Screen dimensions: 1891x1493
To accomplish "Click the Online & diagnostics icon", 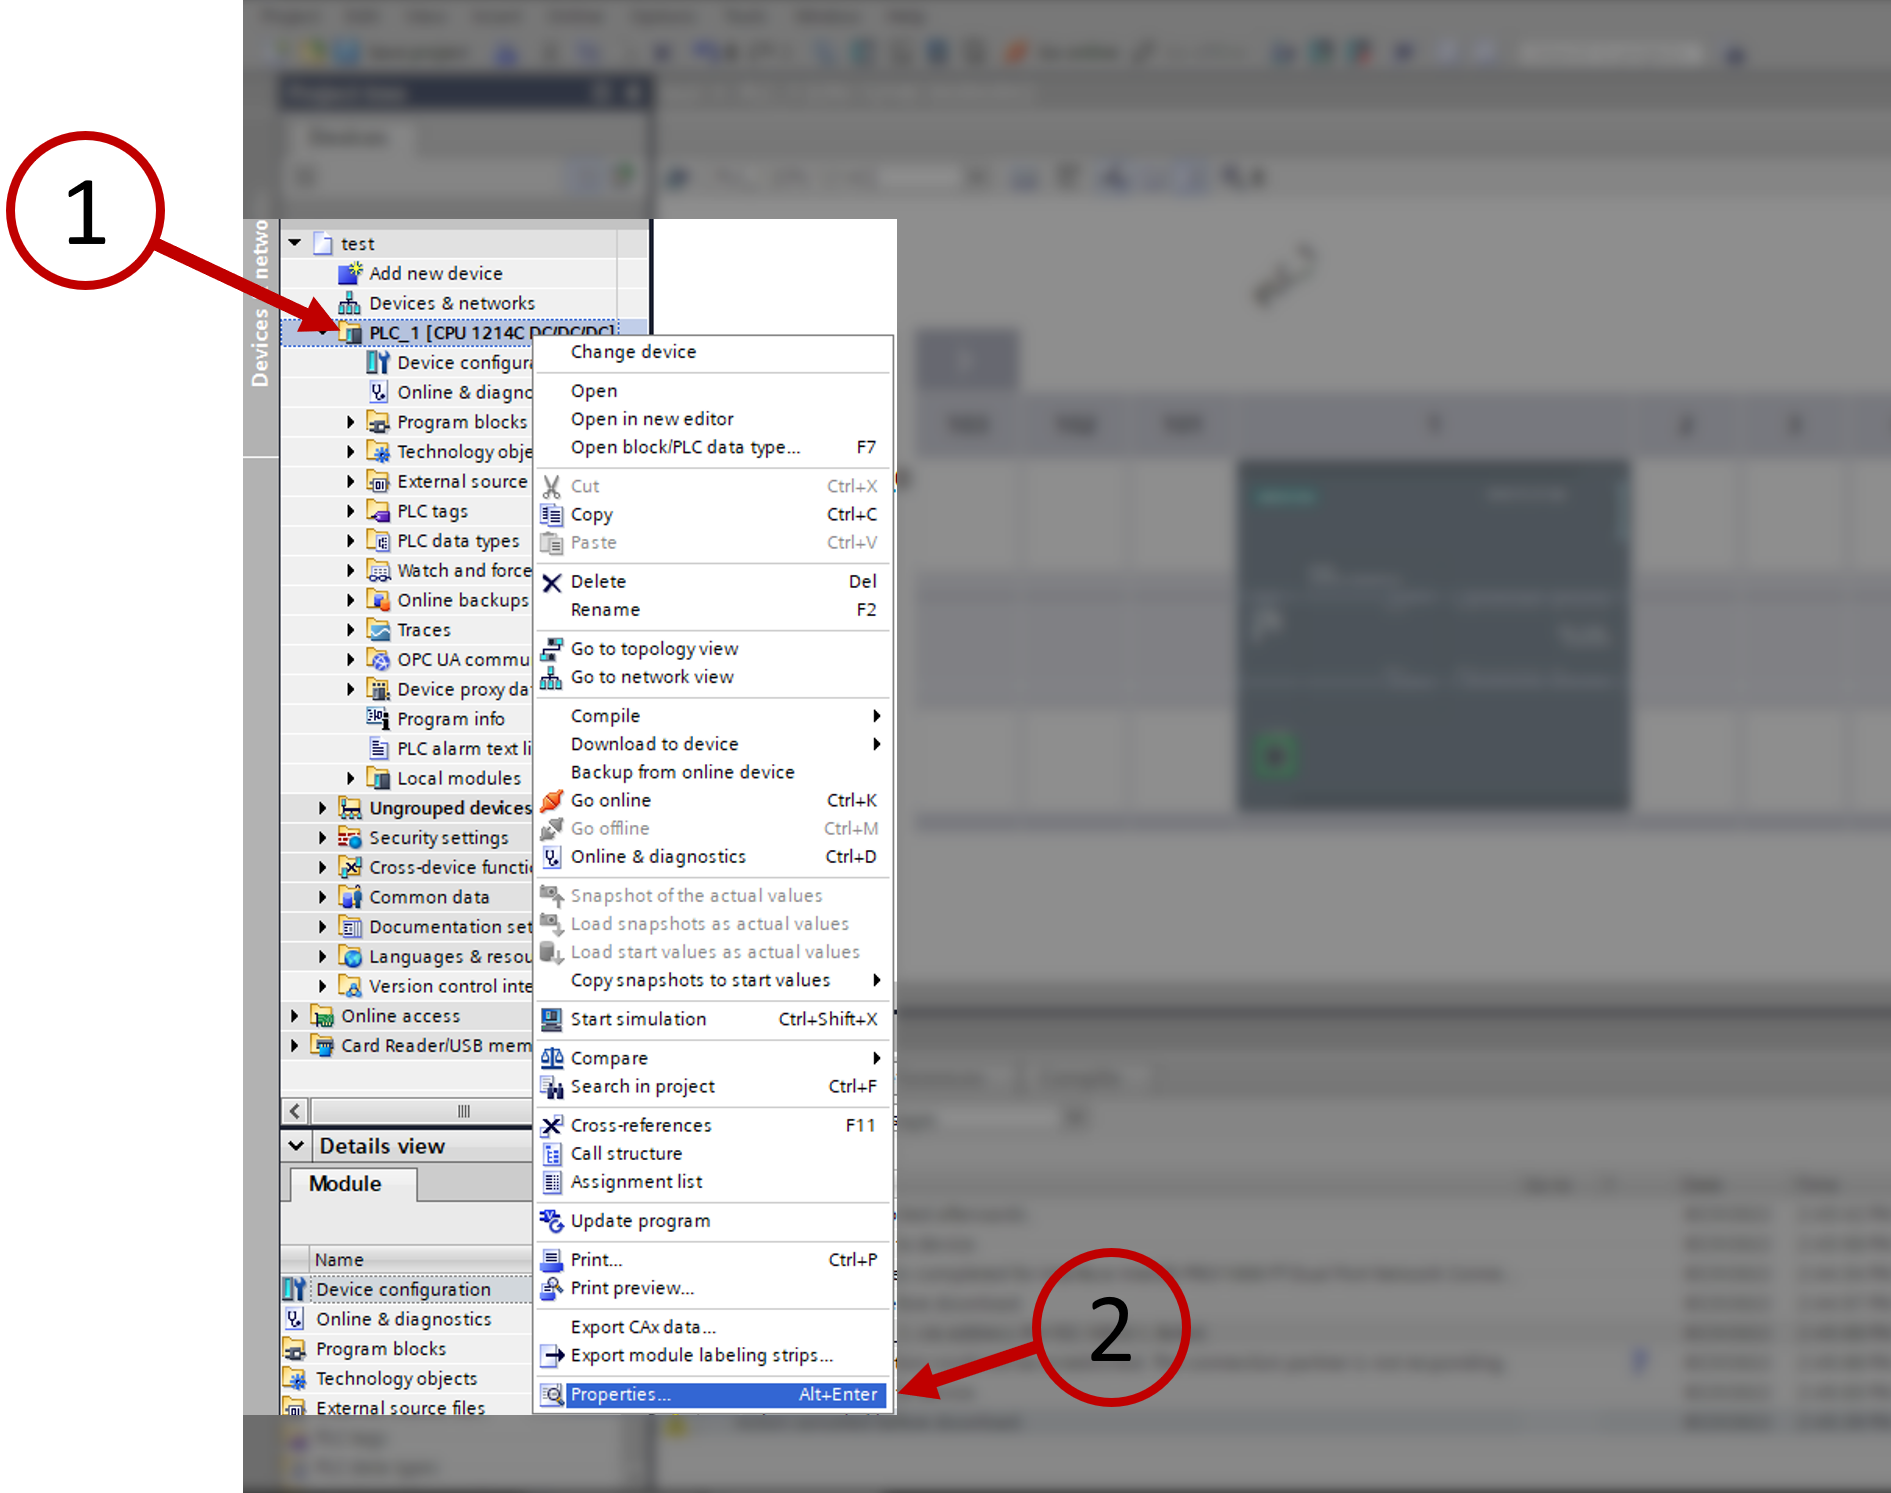I will coord(379,391).
